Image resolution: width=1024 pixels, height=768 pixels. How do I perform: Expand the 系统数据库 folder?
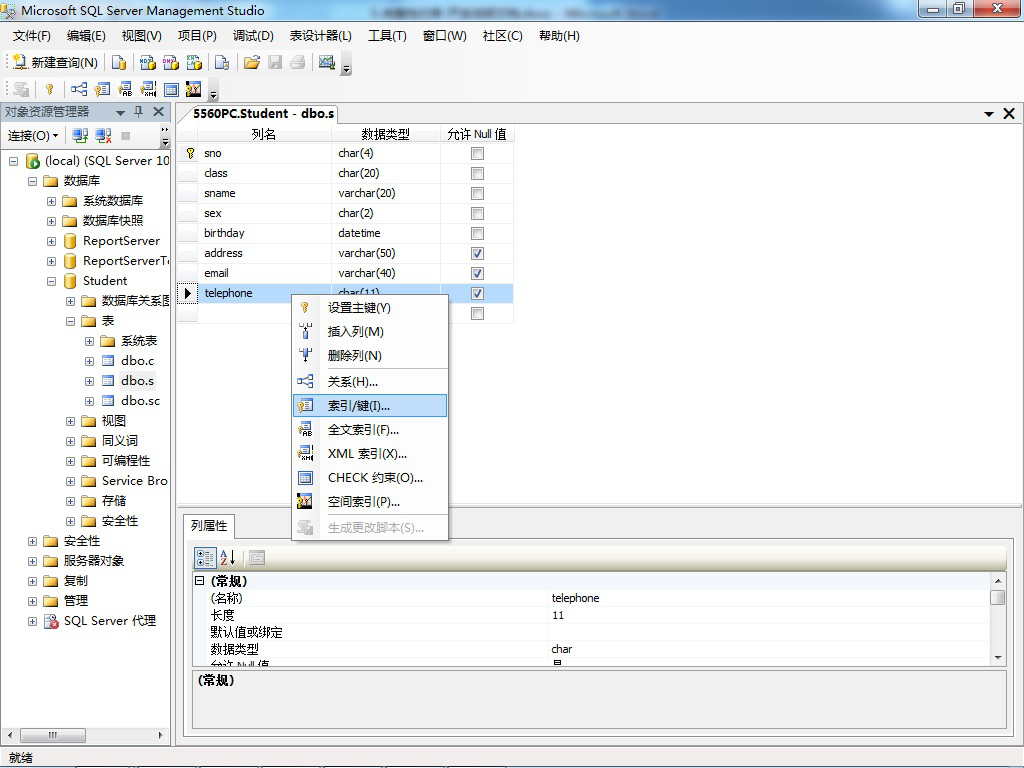[52, 201]
